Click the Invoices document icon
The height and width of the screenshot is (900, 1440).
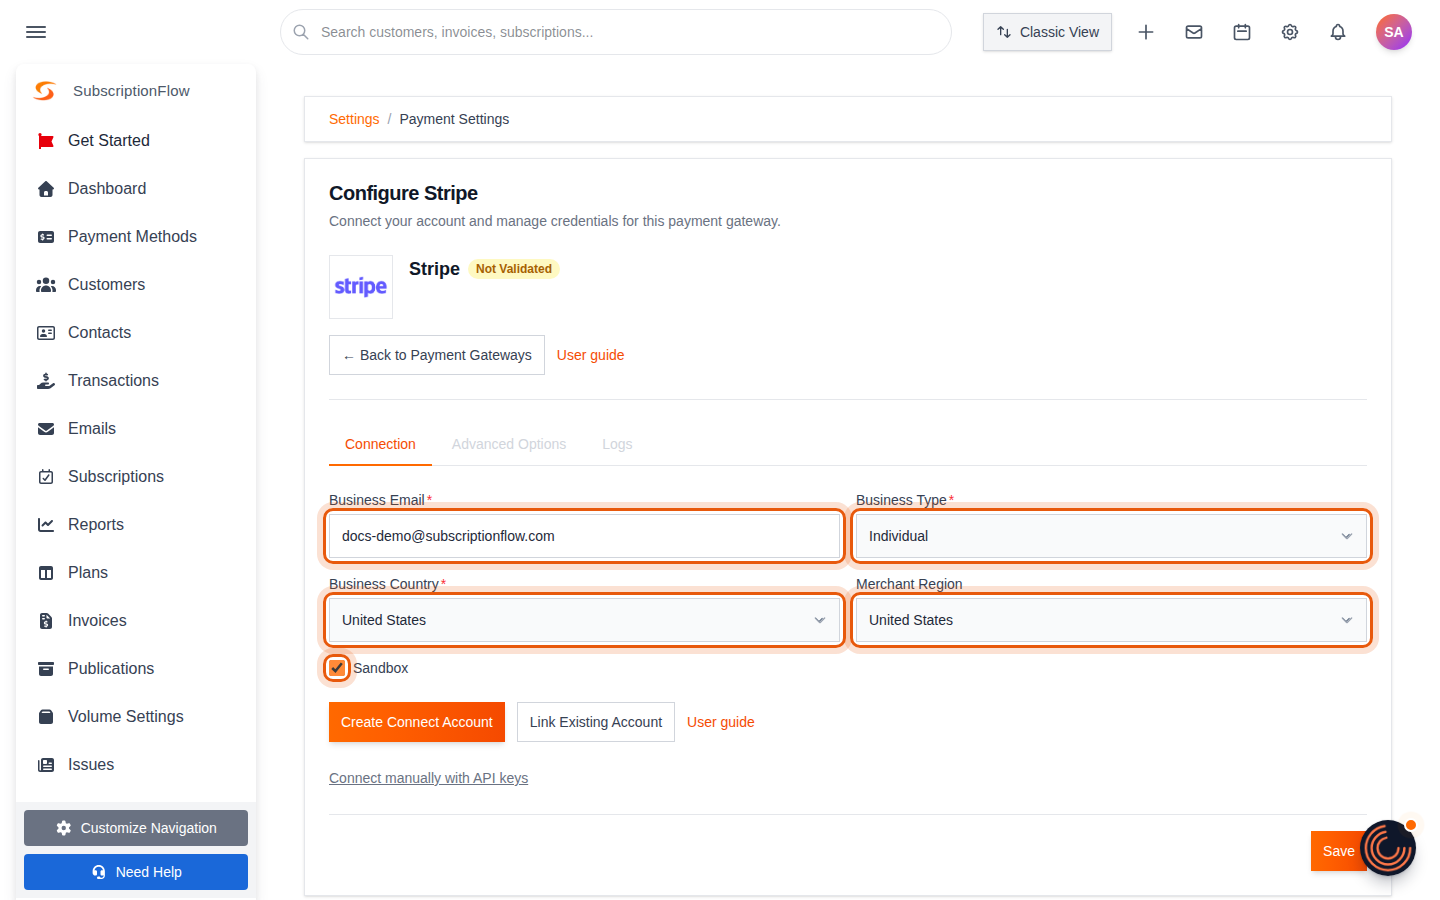[x=46, y=621]
